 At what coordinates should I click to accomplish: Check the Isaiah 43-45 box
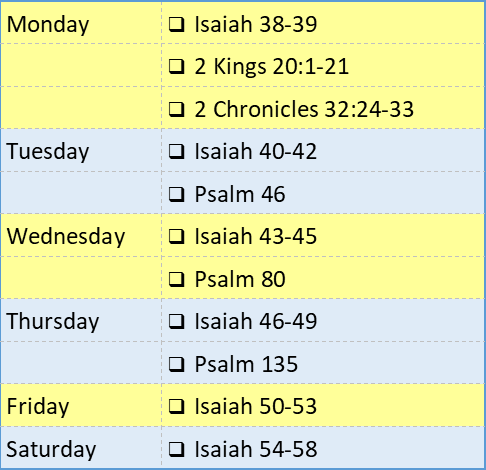pyautogui.click(x=176, y=236)
